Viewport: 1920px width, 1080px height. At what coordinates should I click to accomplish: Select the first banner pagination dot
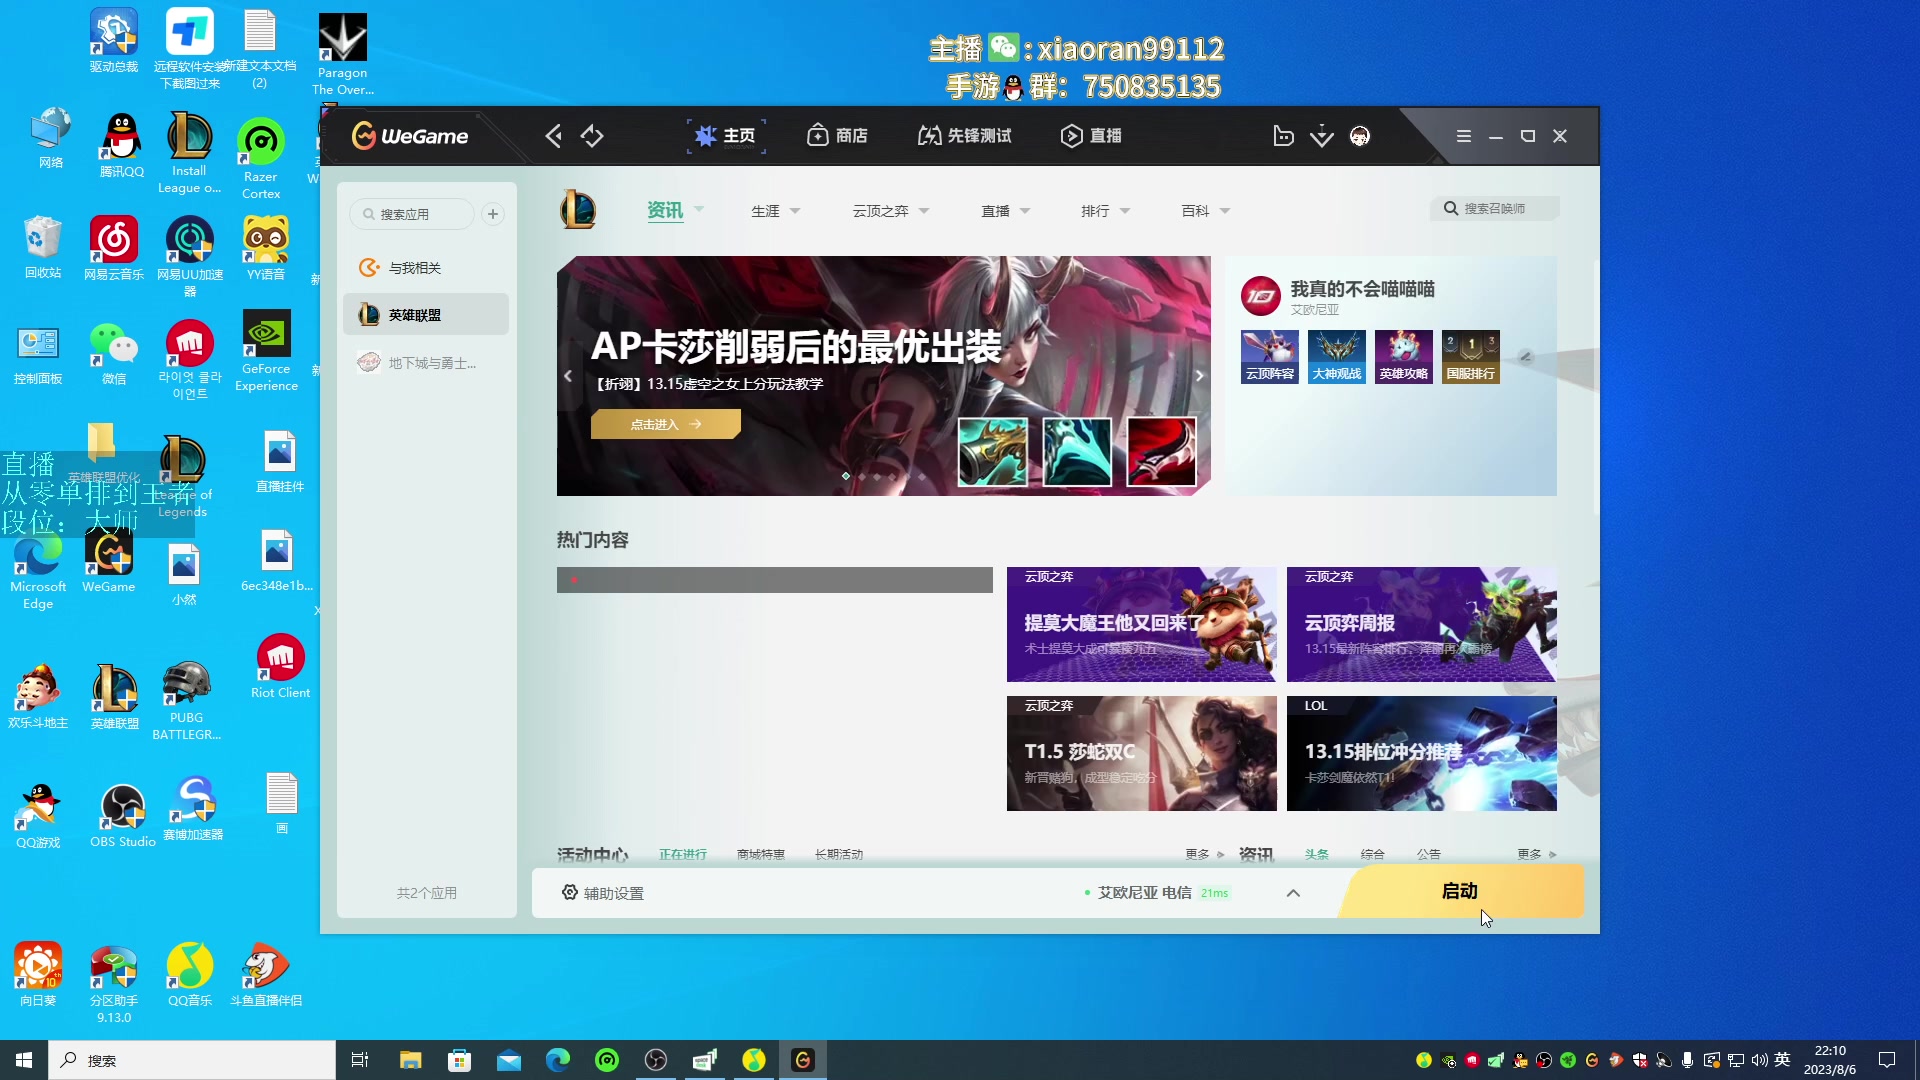pos(846,476)
